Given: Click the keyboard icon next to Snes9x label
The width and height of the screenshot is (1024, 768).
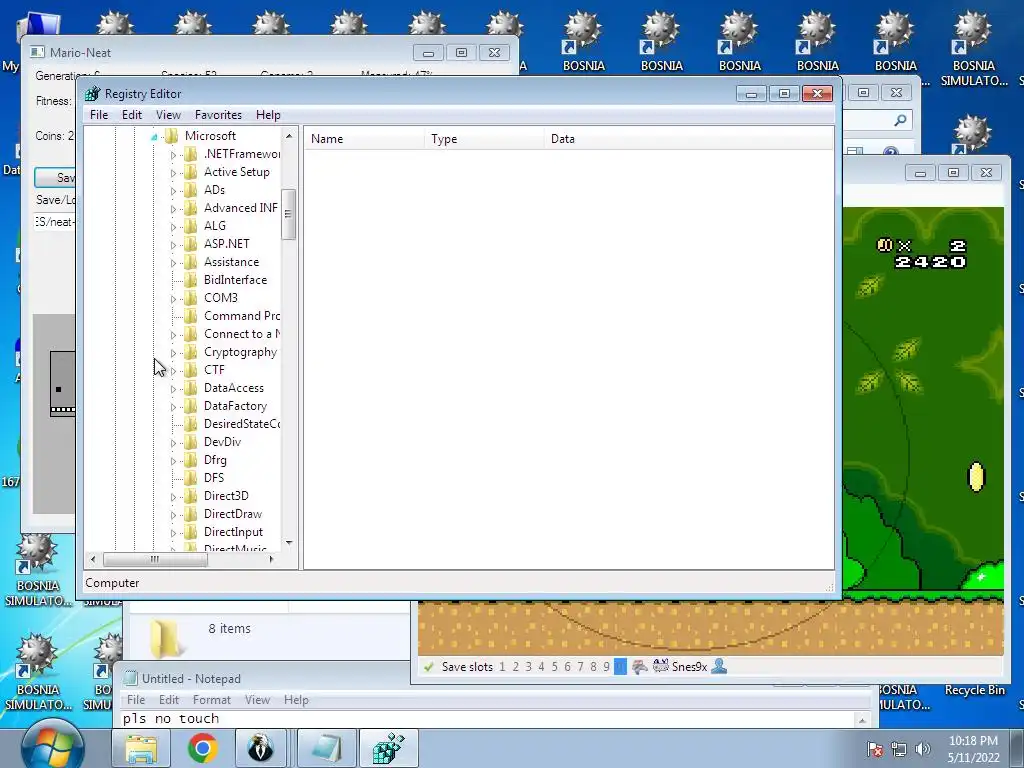Looking at the screenshot, I should [660, 666].
